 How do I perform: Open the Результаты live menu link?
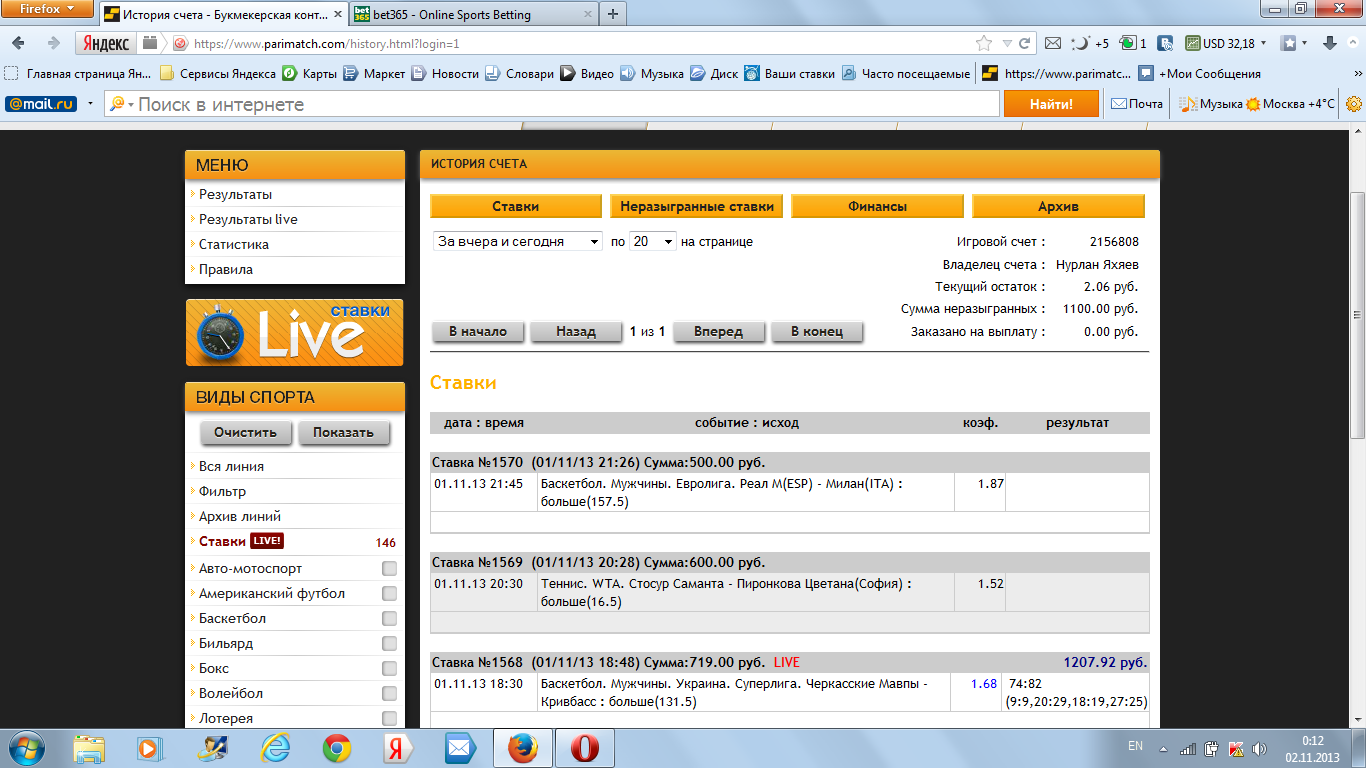(248, 220)
